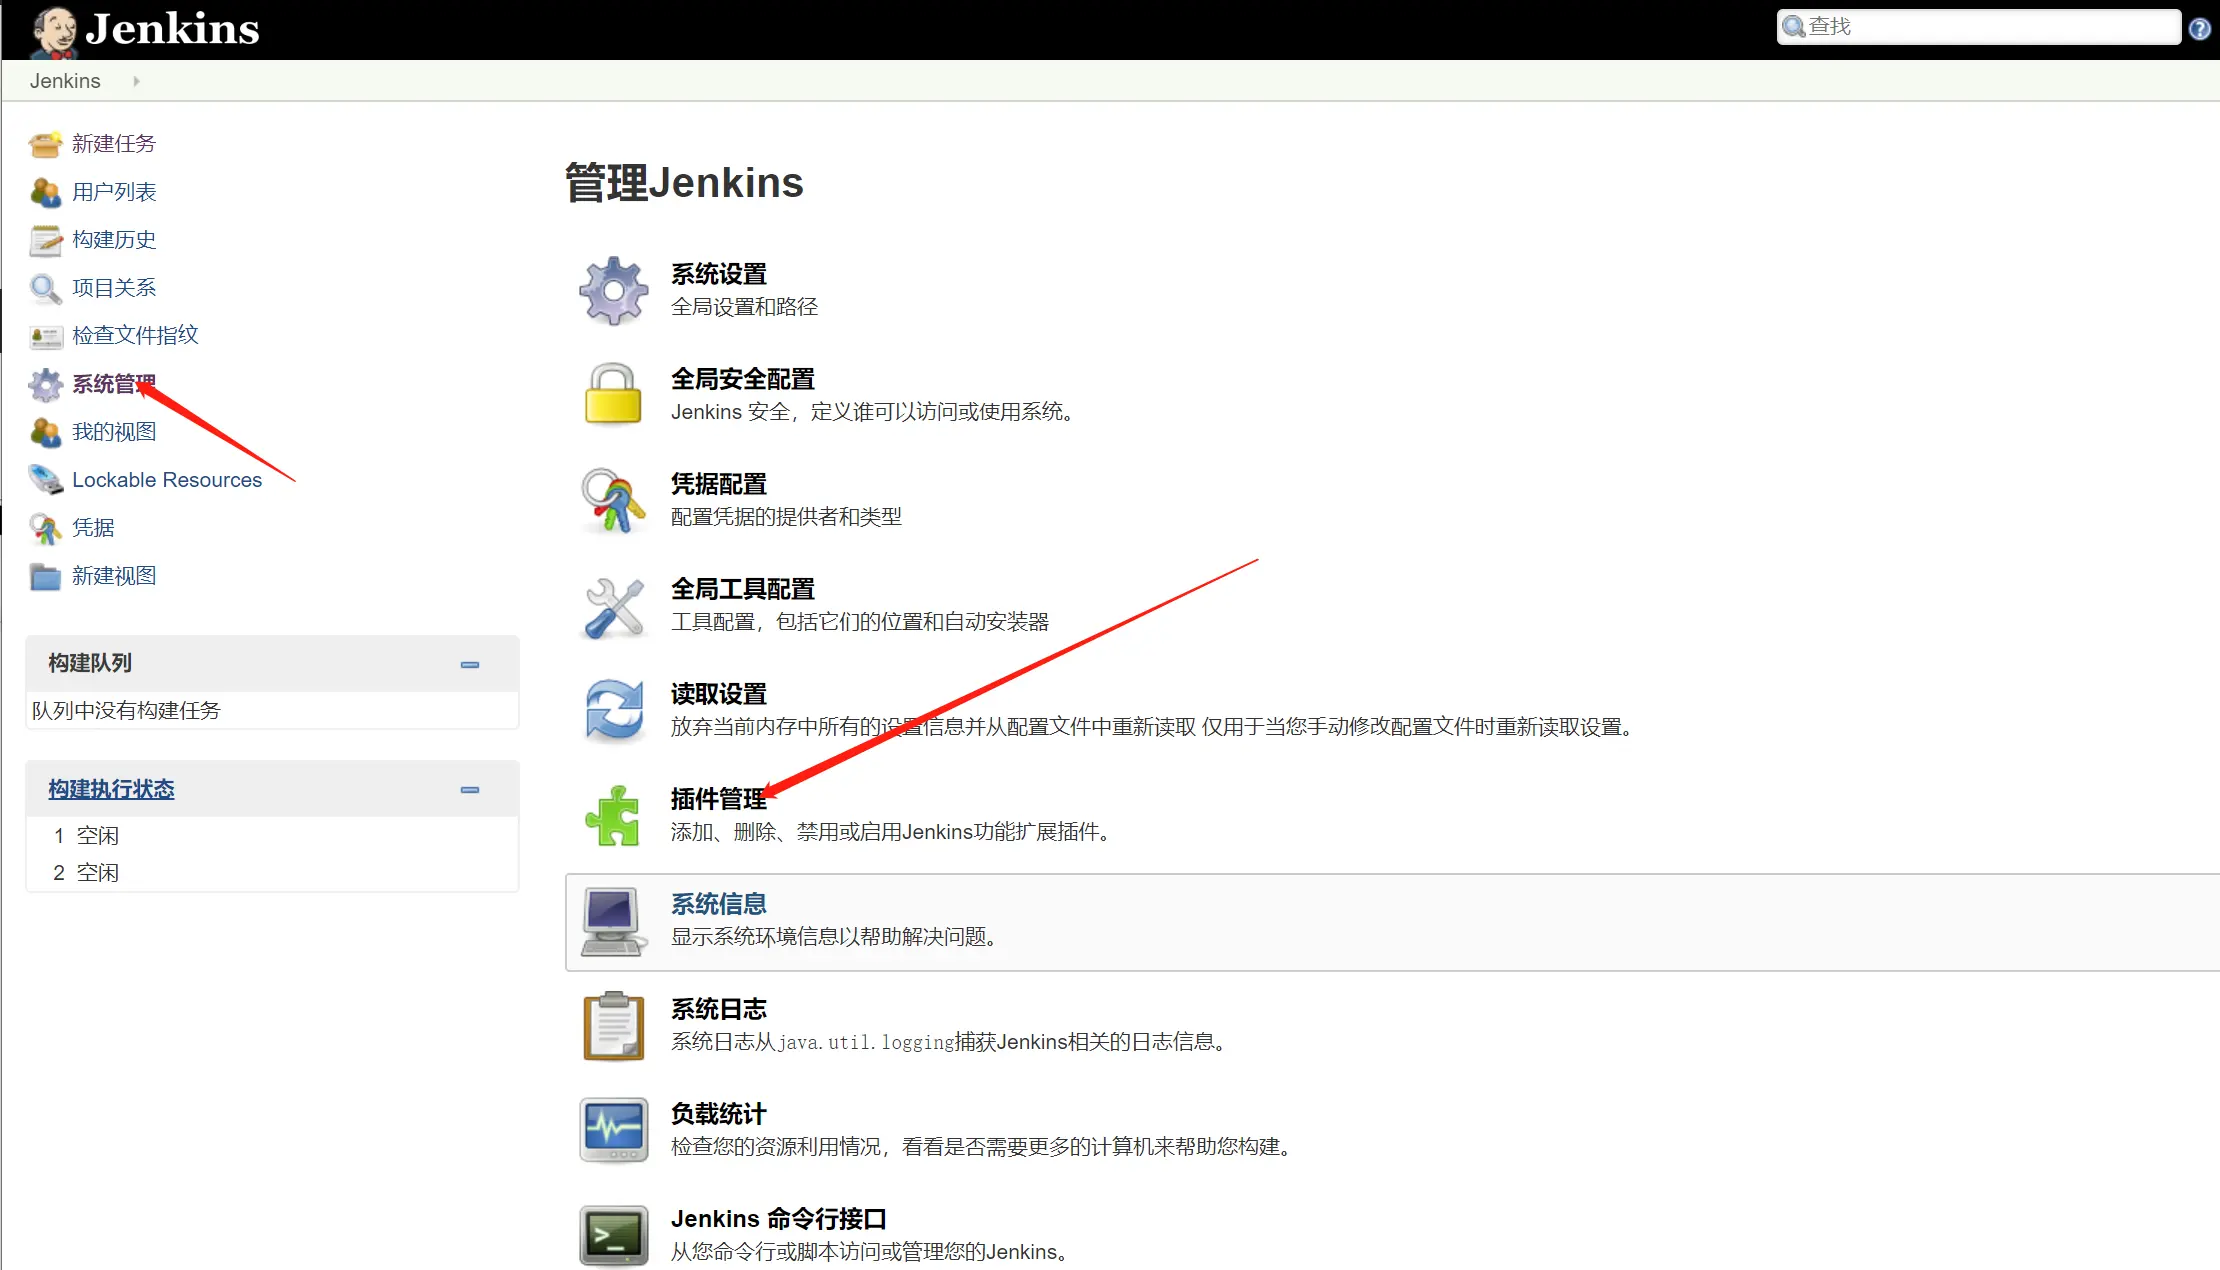The width and height of the screenshot is (2220, 1270).
Task: Click the keys icon for 凭据配置
Action: tap(612, 500)
